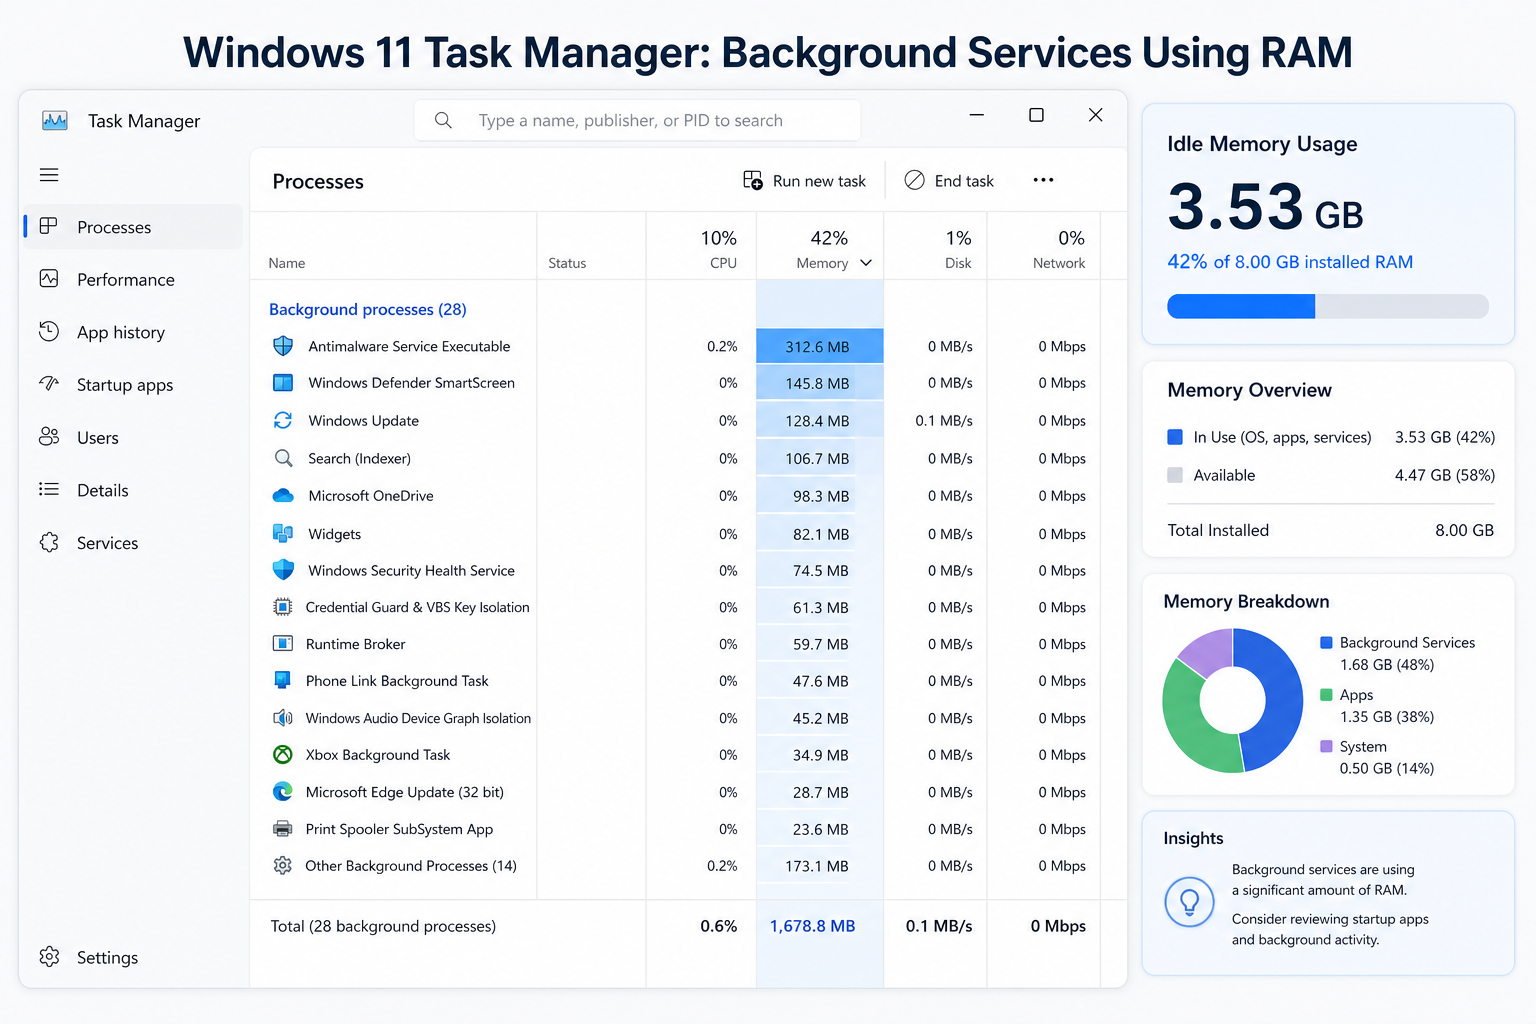Select the 145.8 MB memory cell
1536x1024 pixels.
820,383
